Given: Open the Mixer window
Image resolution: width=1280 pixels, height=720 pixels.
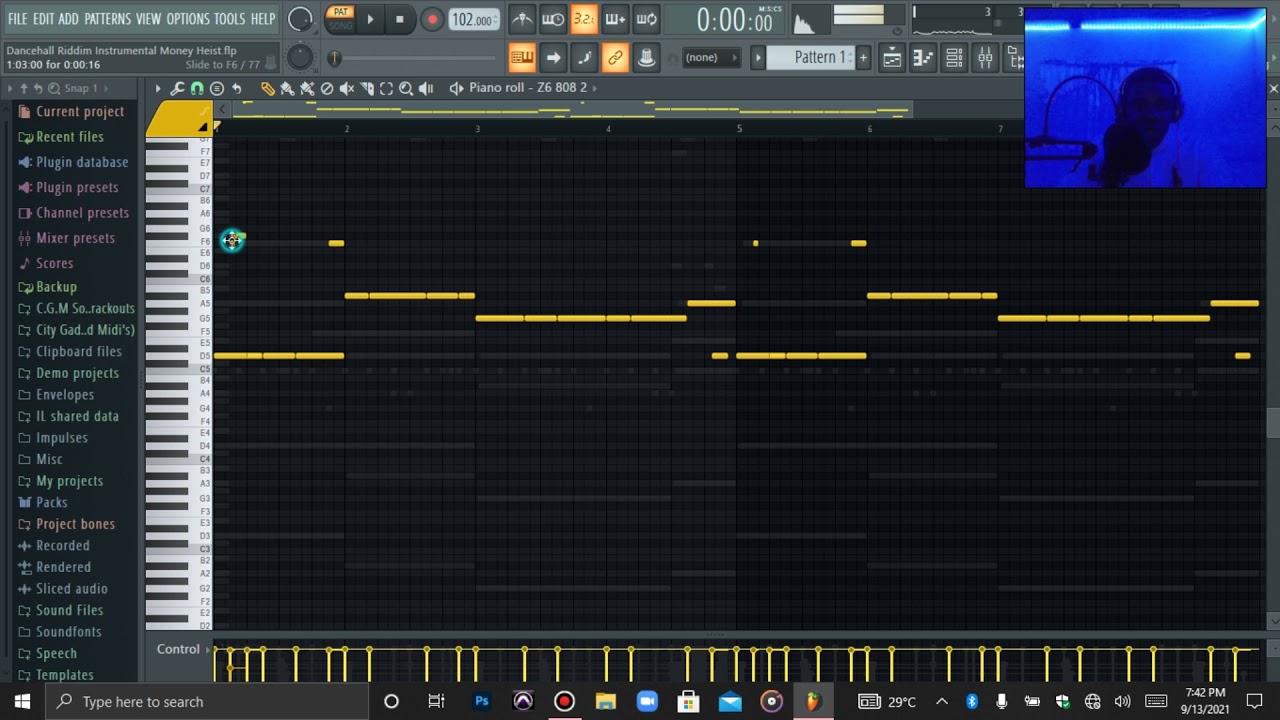Looking at the screenshot, I should (985, 58).
